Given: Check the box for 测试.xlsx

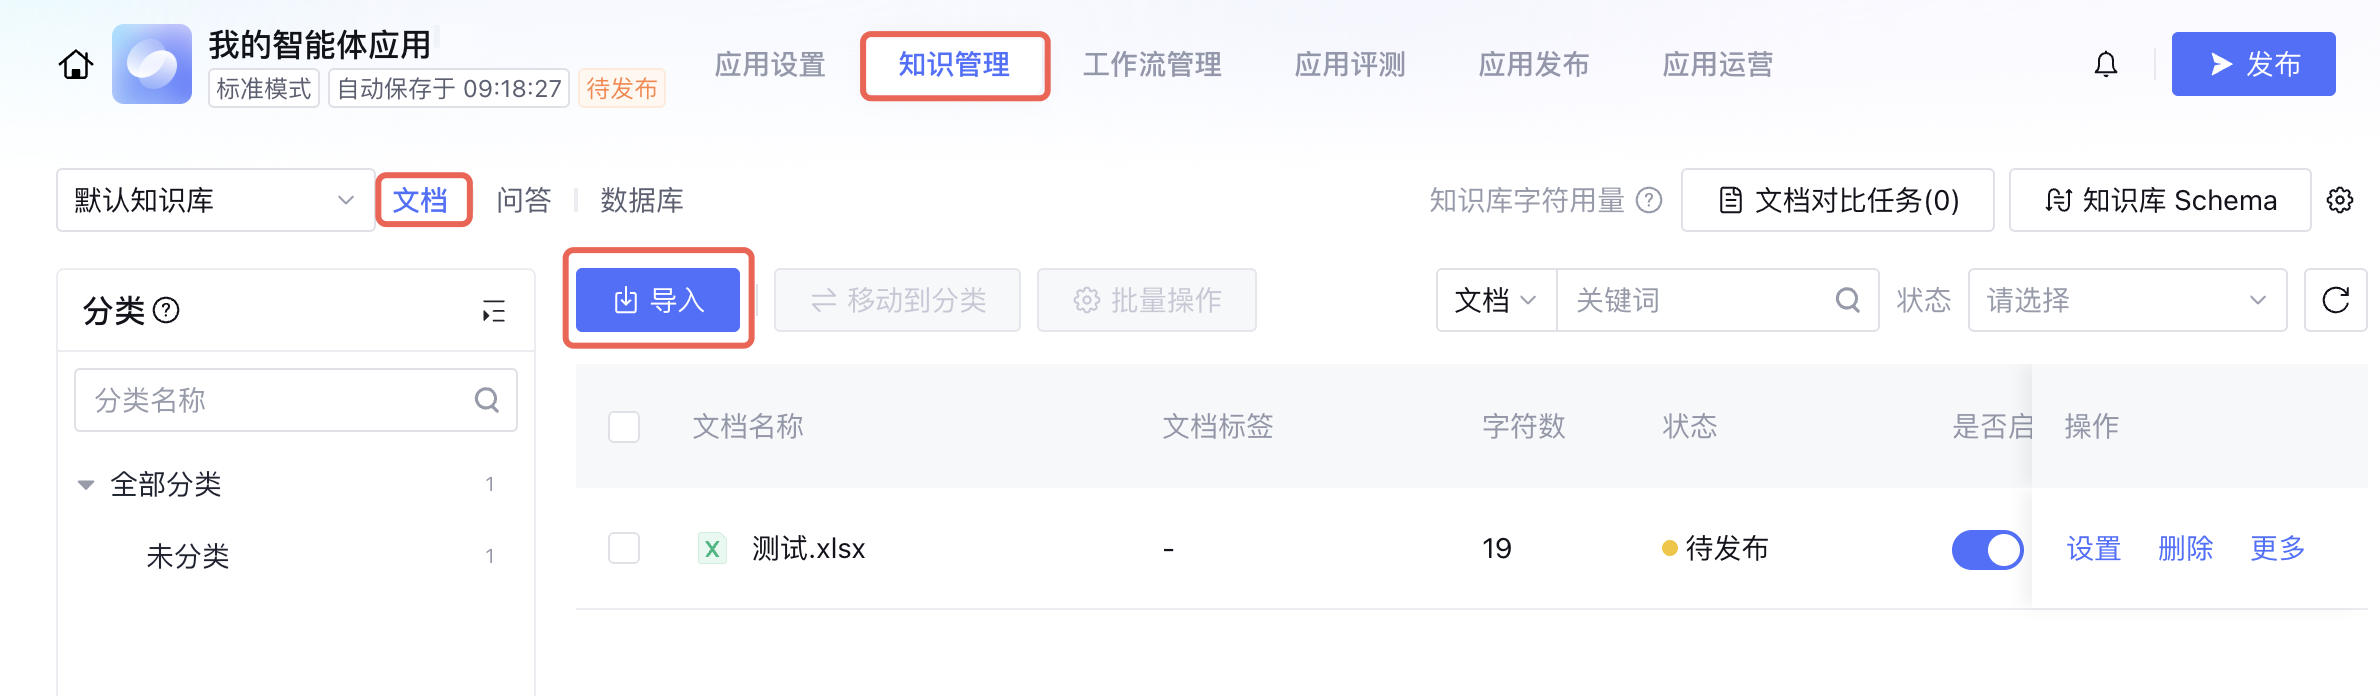Looking at the screenshot, I should coord(624,548).
